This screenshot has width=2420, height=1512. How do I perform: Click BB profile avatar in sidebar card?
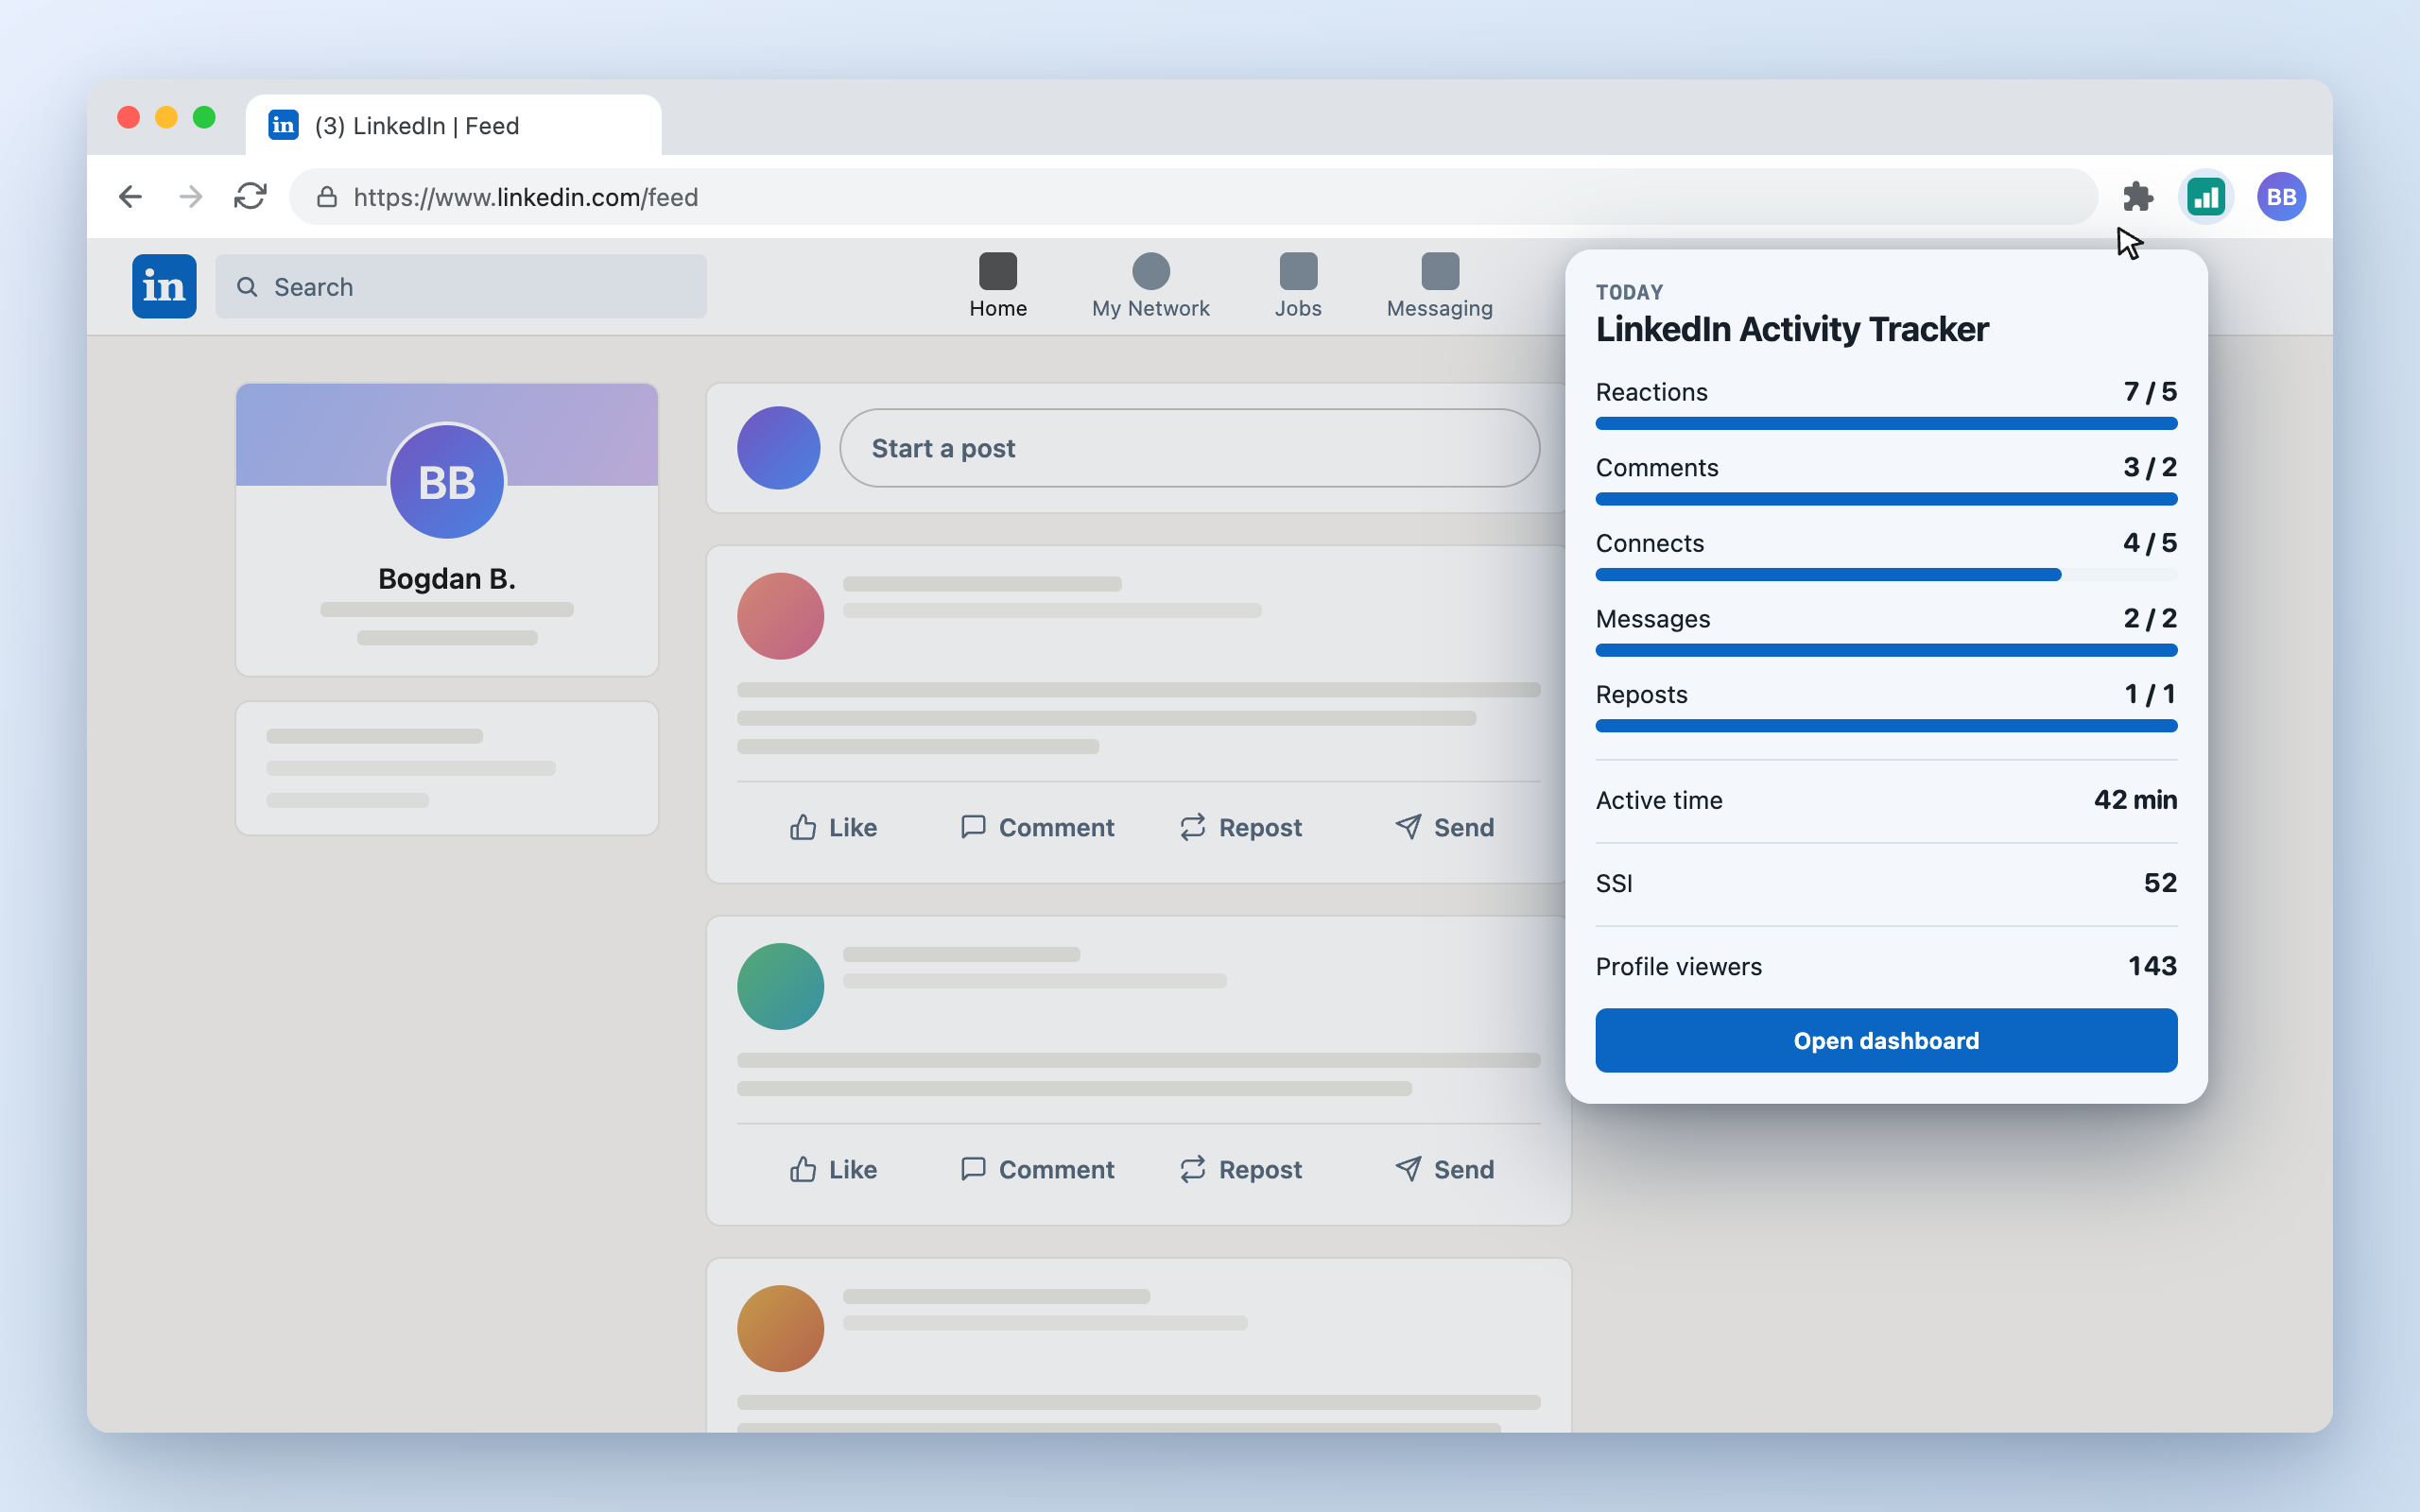[447, 482]
